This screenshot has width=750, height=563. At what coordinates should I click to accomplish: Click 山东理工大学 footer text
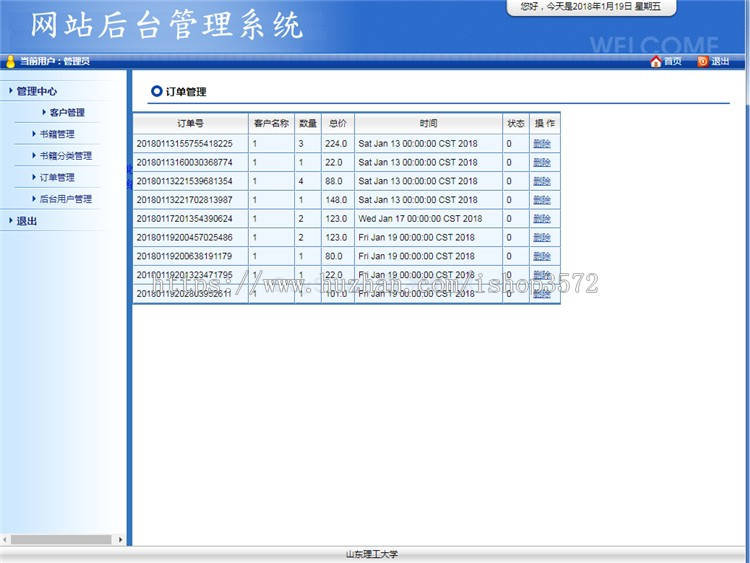coord(372,554)
